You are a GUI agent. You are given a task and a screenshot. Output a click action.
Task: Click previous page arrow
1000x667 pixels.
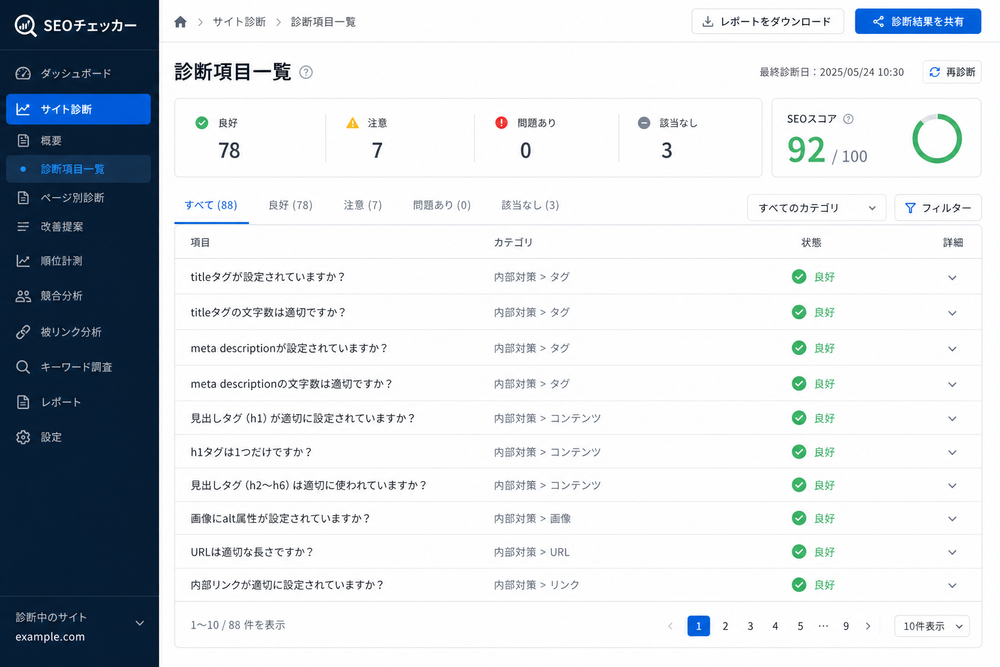click(x=670, y=626)
